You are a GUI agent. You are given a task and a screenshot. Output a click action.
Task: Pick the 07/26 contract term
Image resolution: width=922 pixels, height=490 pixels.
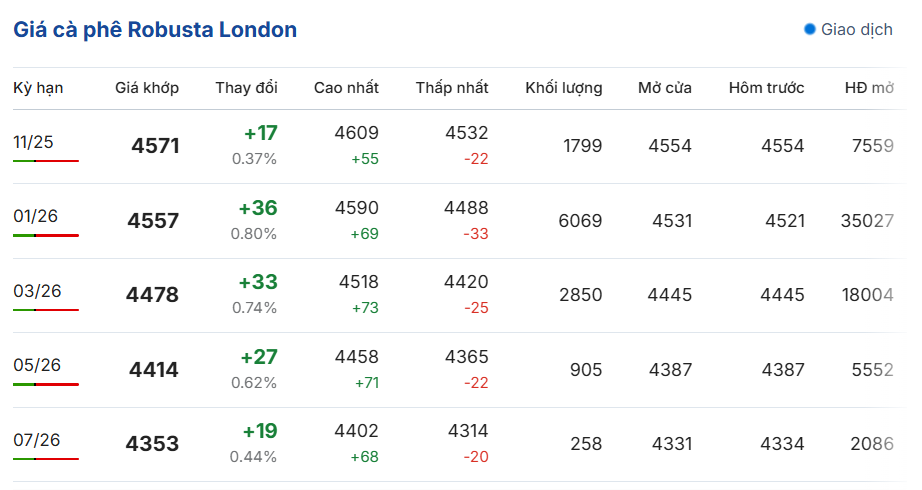(x=37, y=440)
